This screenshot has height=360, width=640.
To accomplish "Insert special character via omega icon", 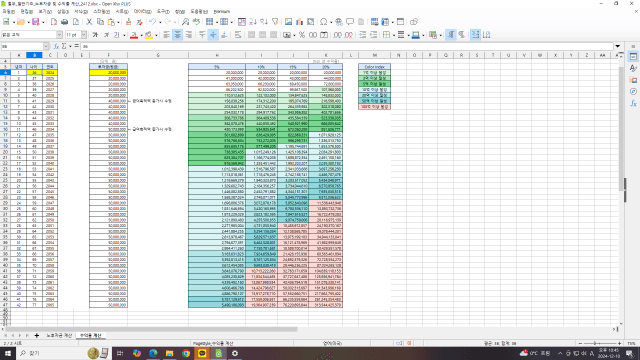I will coord(324,22).
